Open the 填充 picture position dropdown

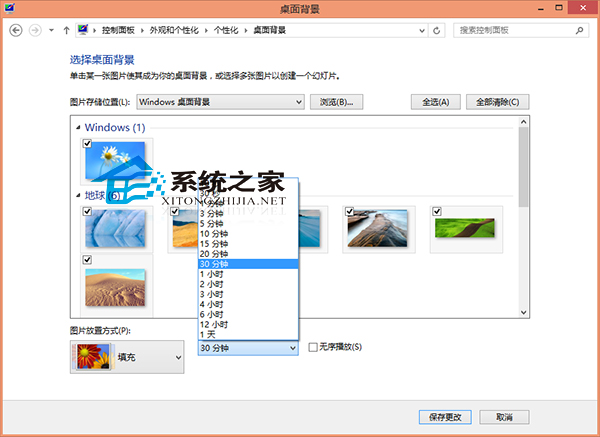127,357
